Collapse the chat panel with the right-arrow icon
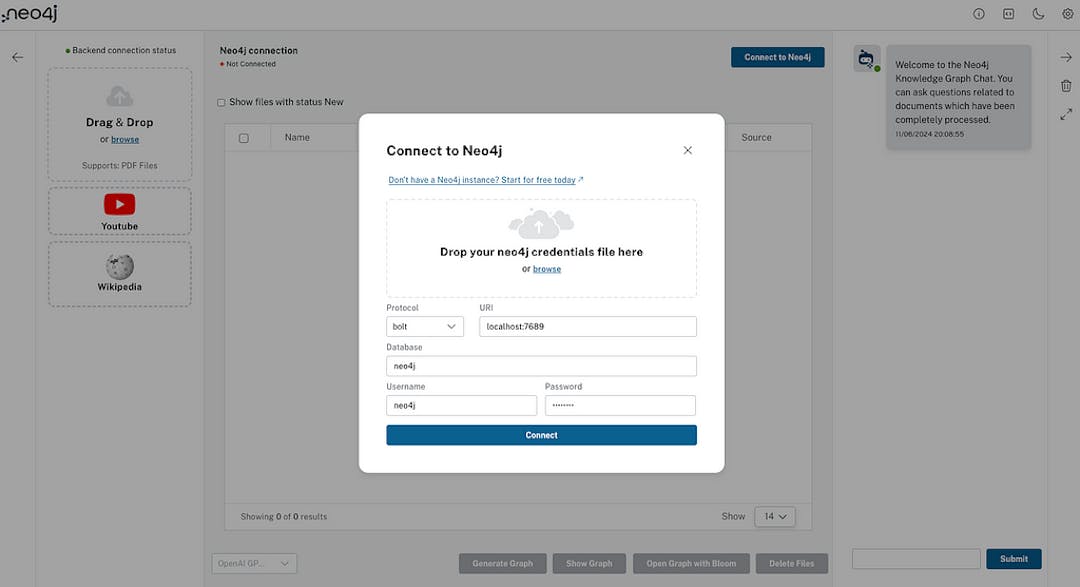This screenshot has width=1080, height=587. pos(1065,57)
